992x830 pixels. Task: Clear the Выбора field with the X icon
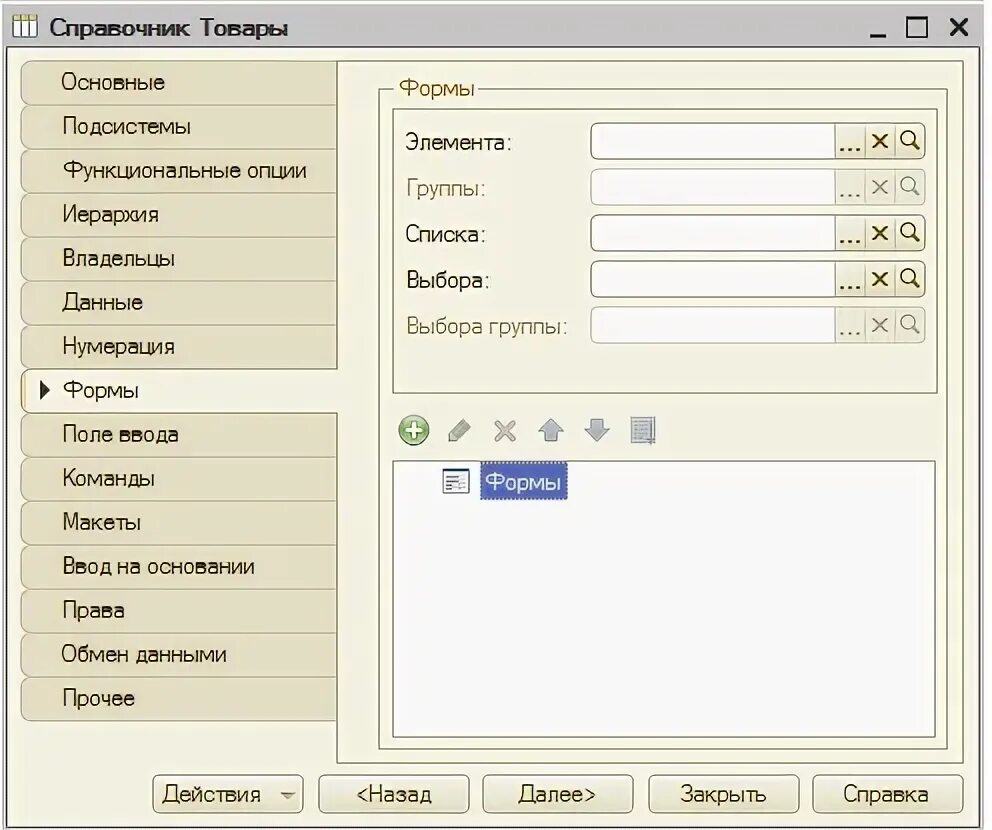click(879, 280)
